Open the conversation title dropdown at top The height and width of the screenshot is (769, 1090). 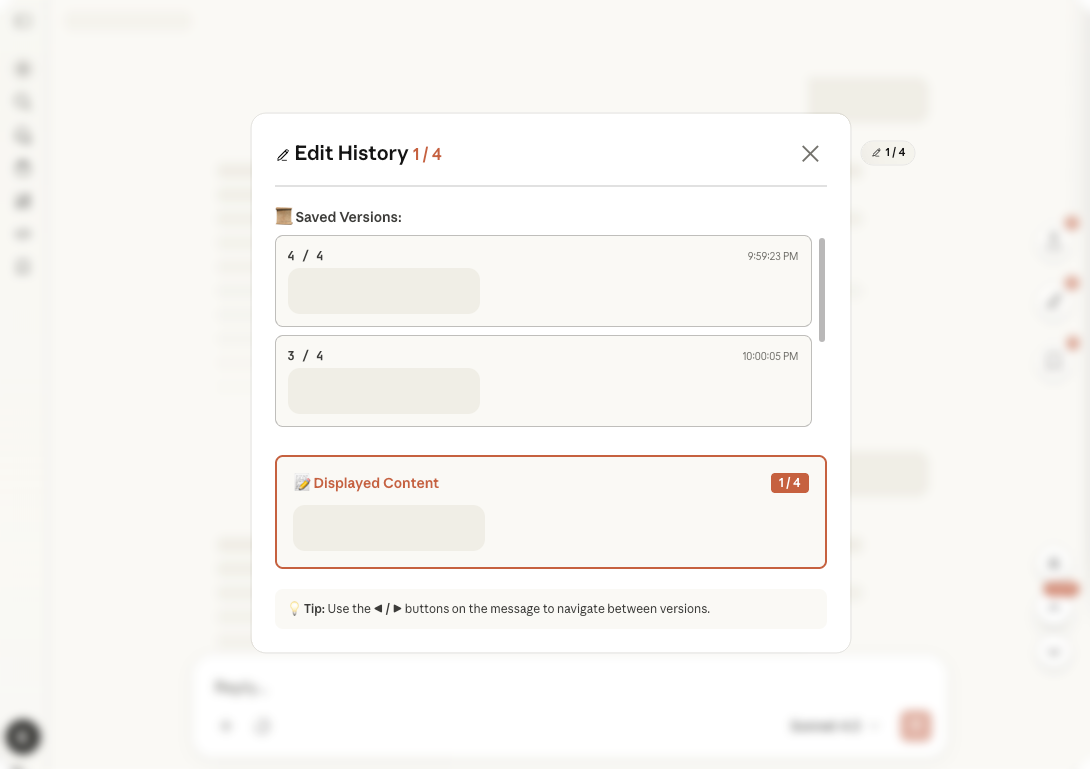click(128, 21)
